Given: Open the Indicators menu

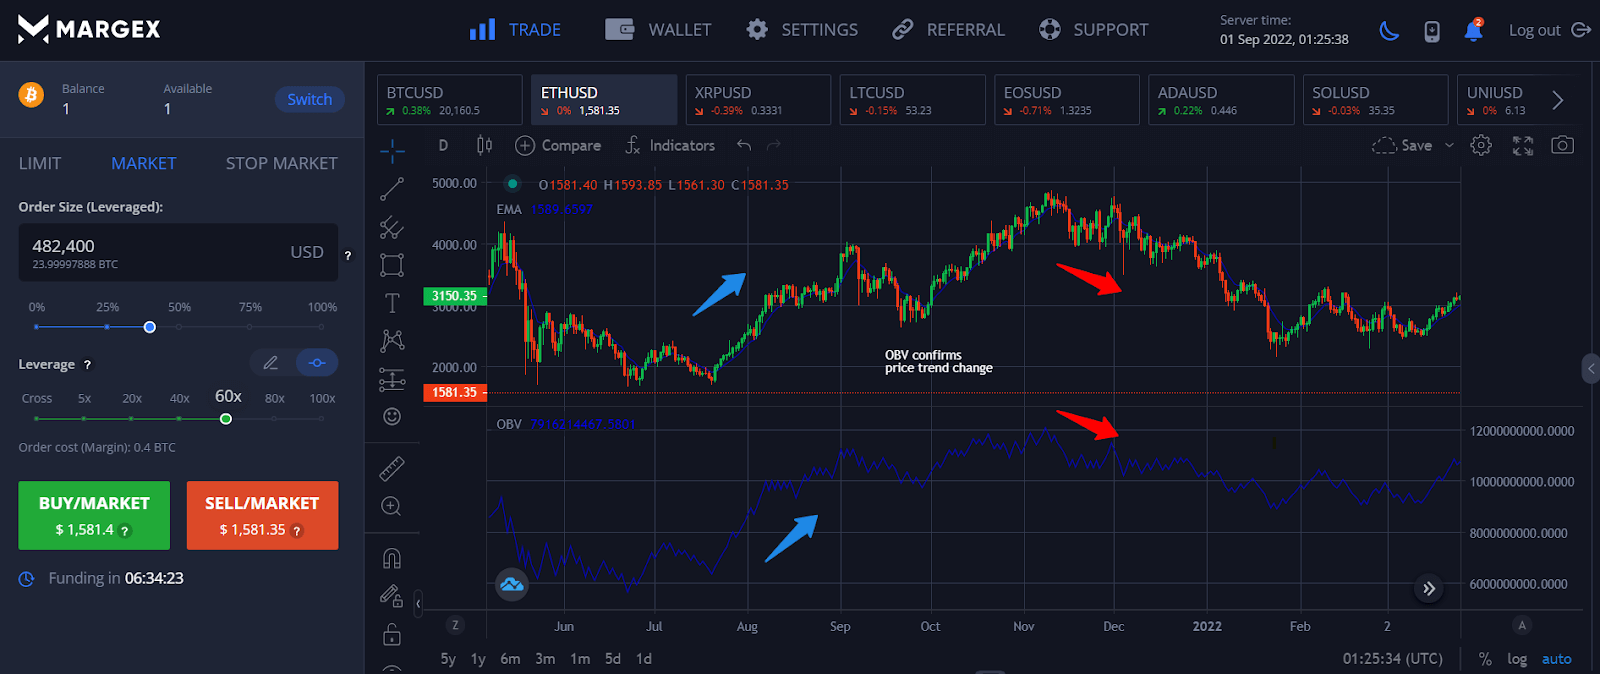Looking at the screenshot, I should (670, 145).
